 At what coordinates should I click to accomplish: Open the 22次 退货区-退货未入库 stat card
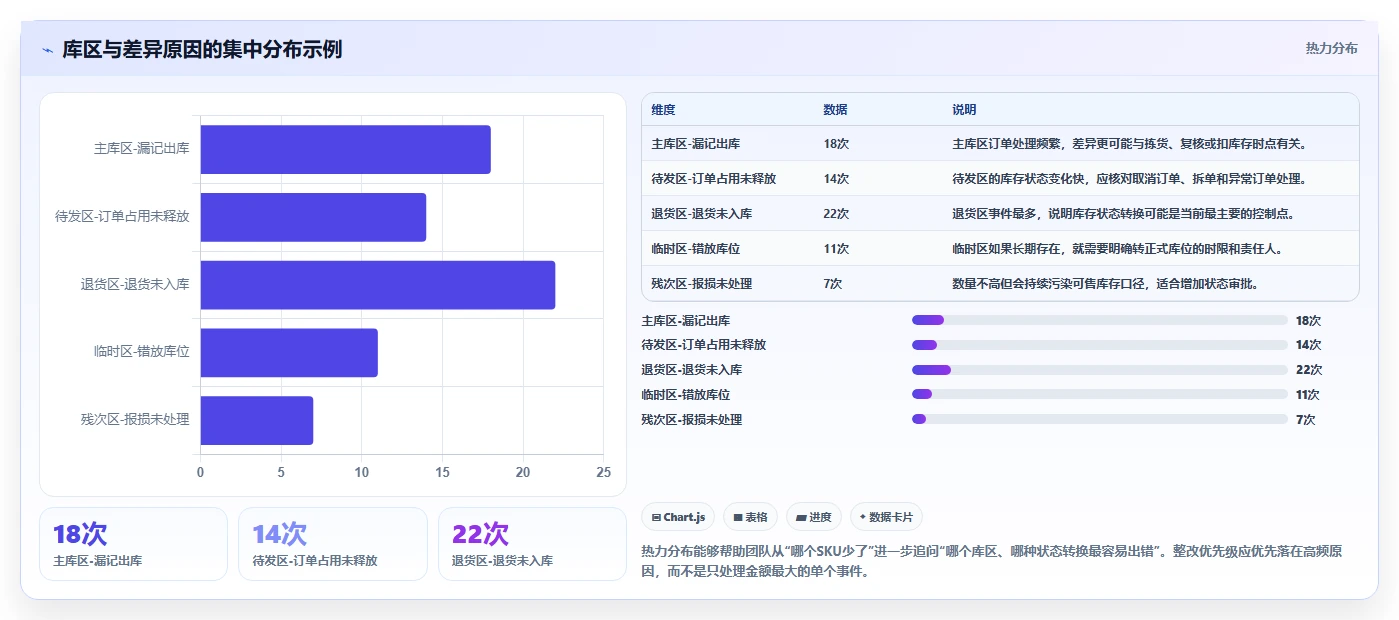(x=532, y=544)
